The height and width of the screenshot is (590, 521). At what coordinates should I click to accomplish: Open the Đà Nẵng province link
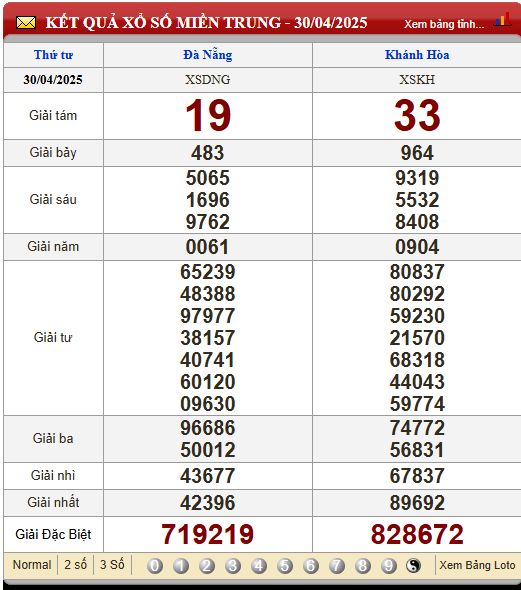click(208, 55)
